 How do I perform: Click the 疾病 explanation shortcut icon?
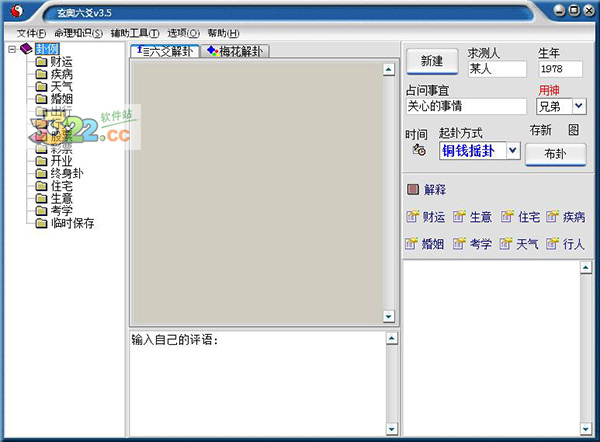tap(552, 217)
